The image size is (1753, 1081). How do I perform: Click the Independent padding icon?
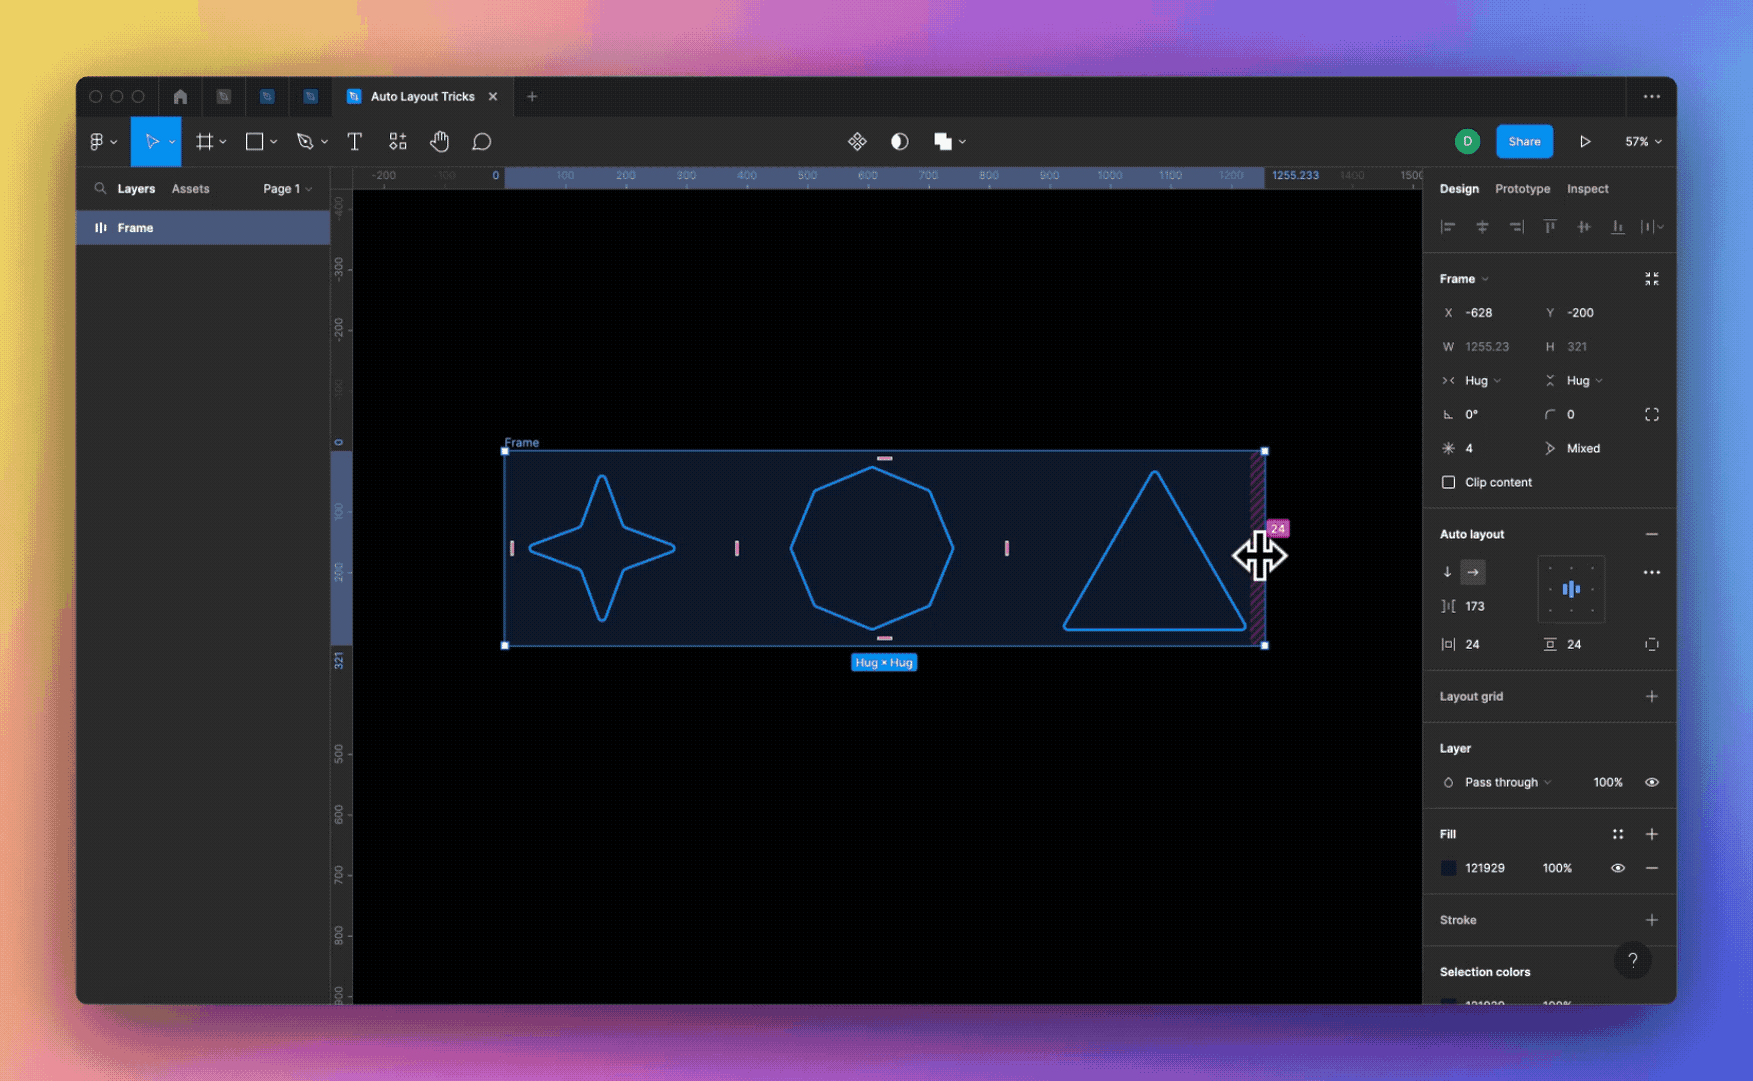click(x=1652, y=645)
